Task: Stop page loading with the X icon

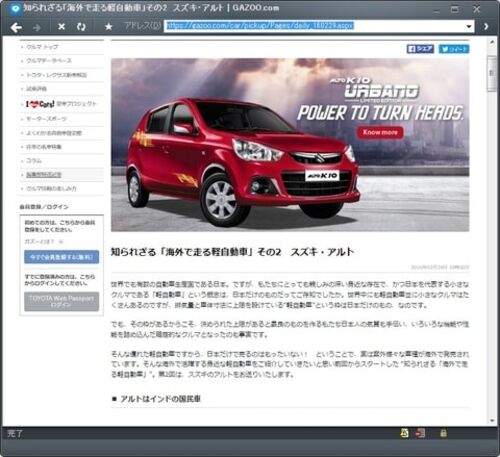Action: 62,26
